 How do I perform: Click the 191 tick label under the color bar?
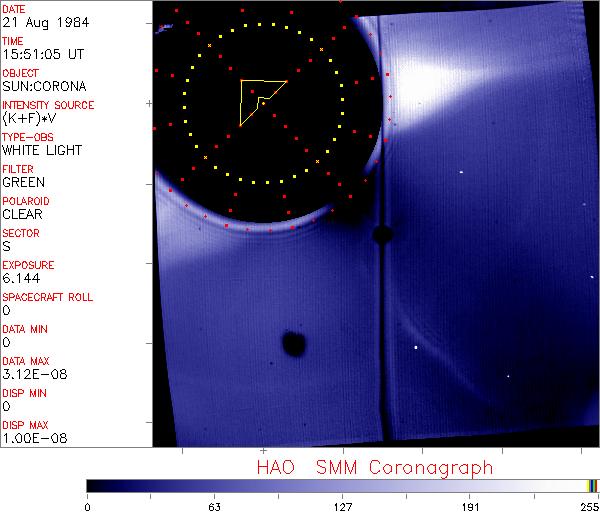[470, 505]
